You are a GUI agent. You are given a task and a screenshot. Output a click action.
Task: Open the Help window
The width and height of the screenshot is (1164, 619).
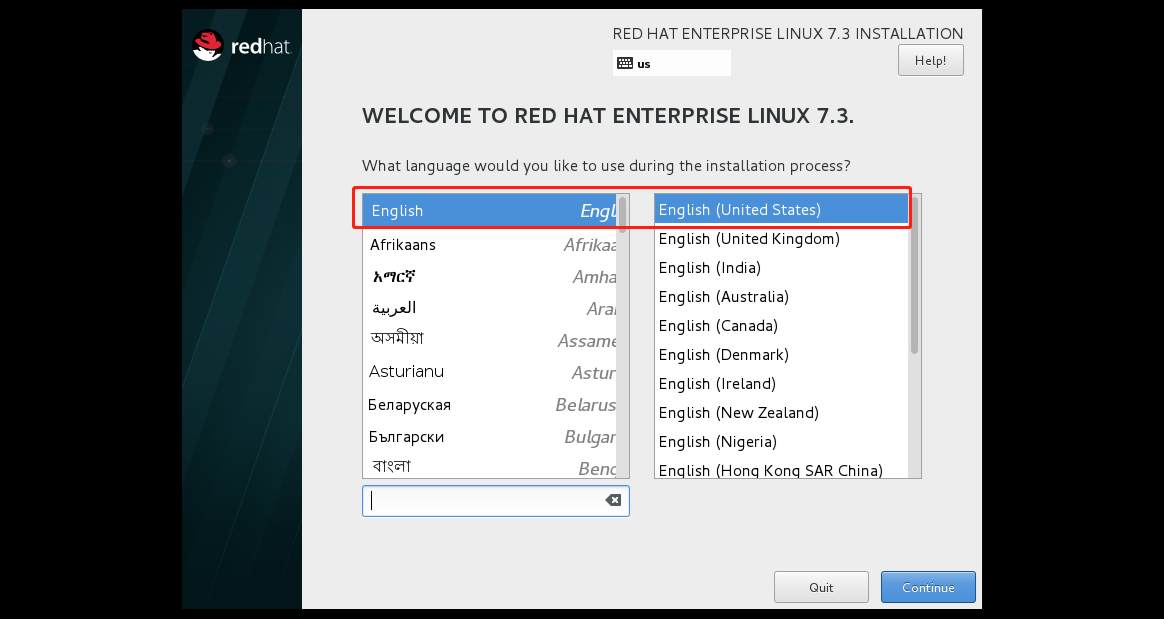[930, 60]
